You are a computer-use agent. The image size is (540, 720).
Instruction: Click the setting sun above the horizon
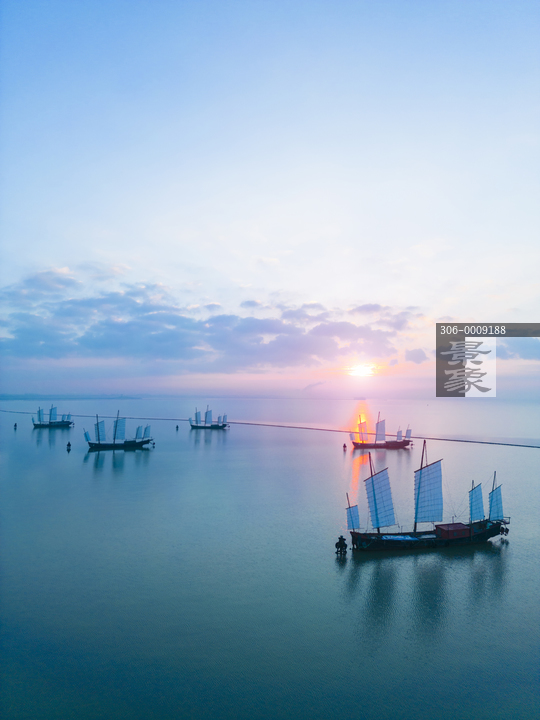pyautogui.click(x=362, y=370)
